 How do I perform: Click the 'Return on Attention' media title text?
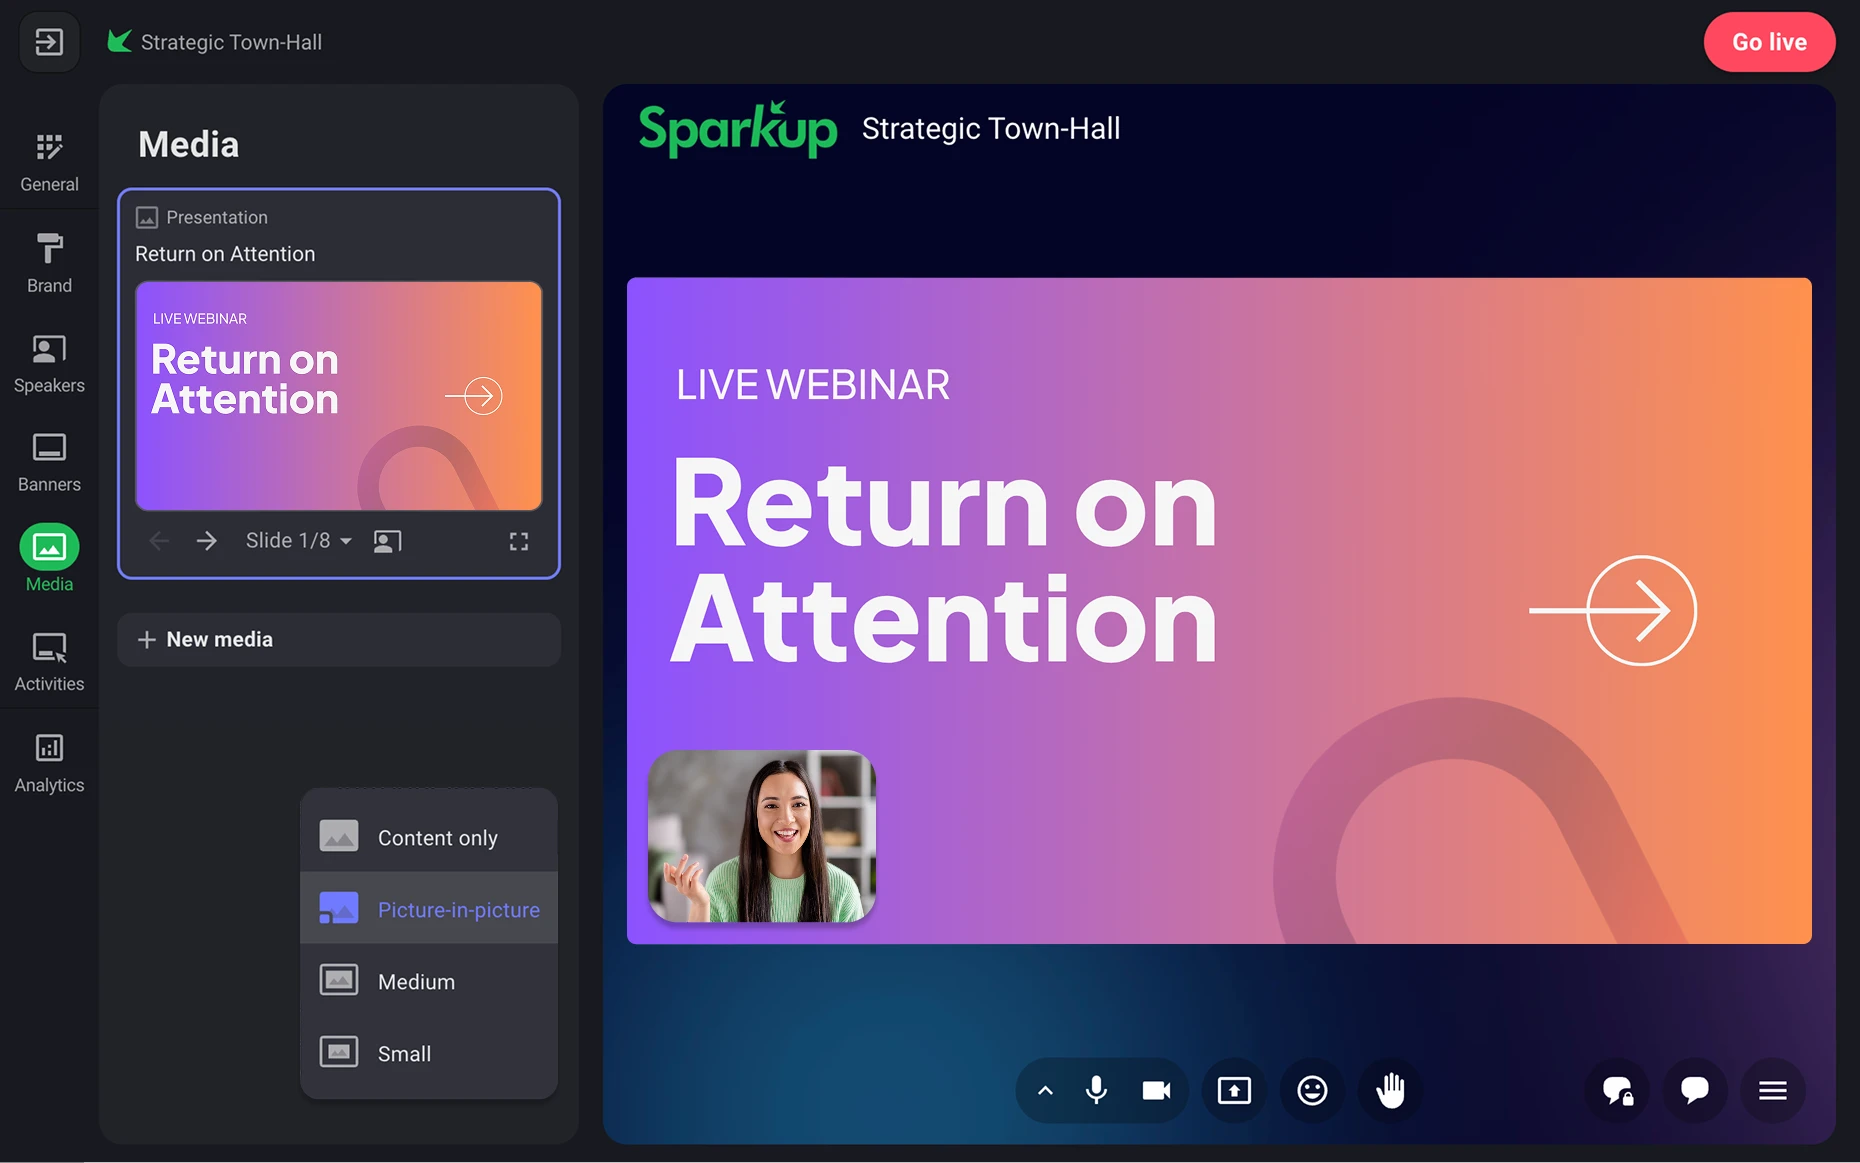[x=225, y=254]
